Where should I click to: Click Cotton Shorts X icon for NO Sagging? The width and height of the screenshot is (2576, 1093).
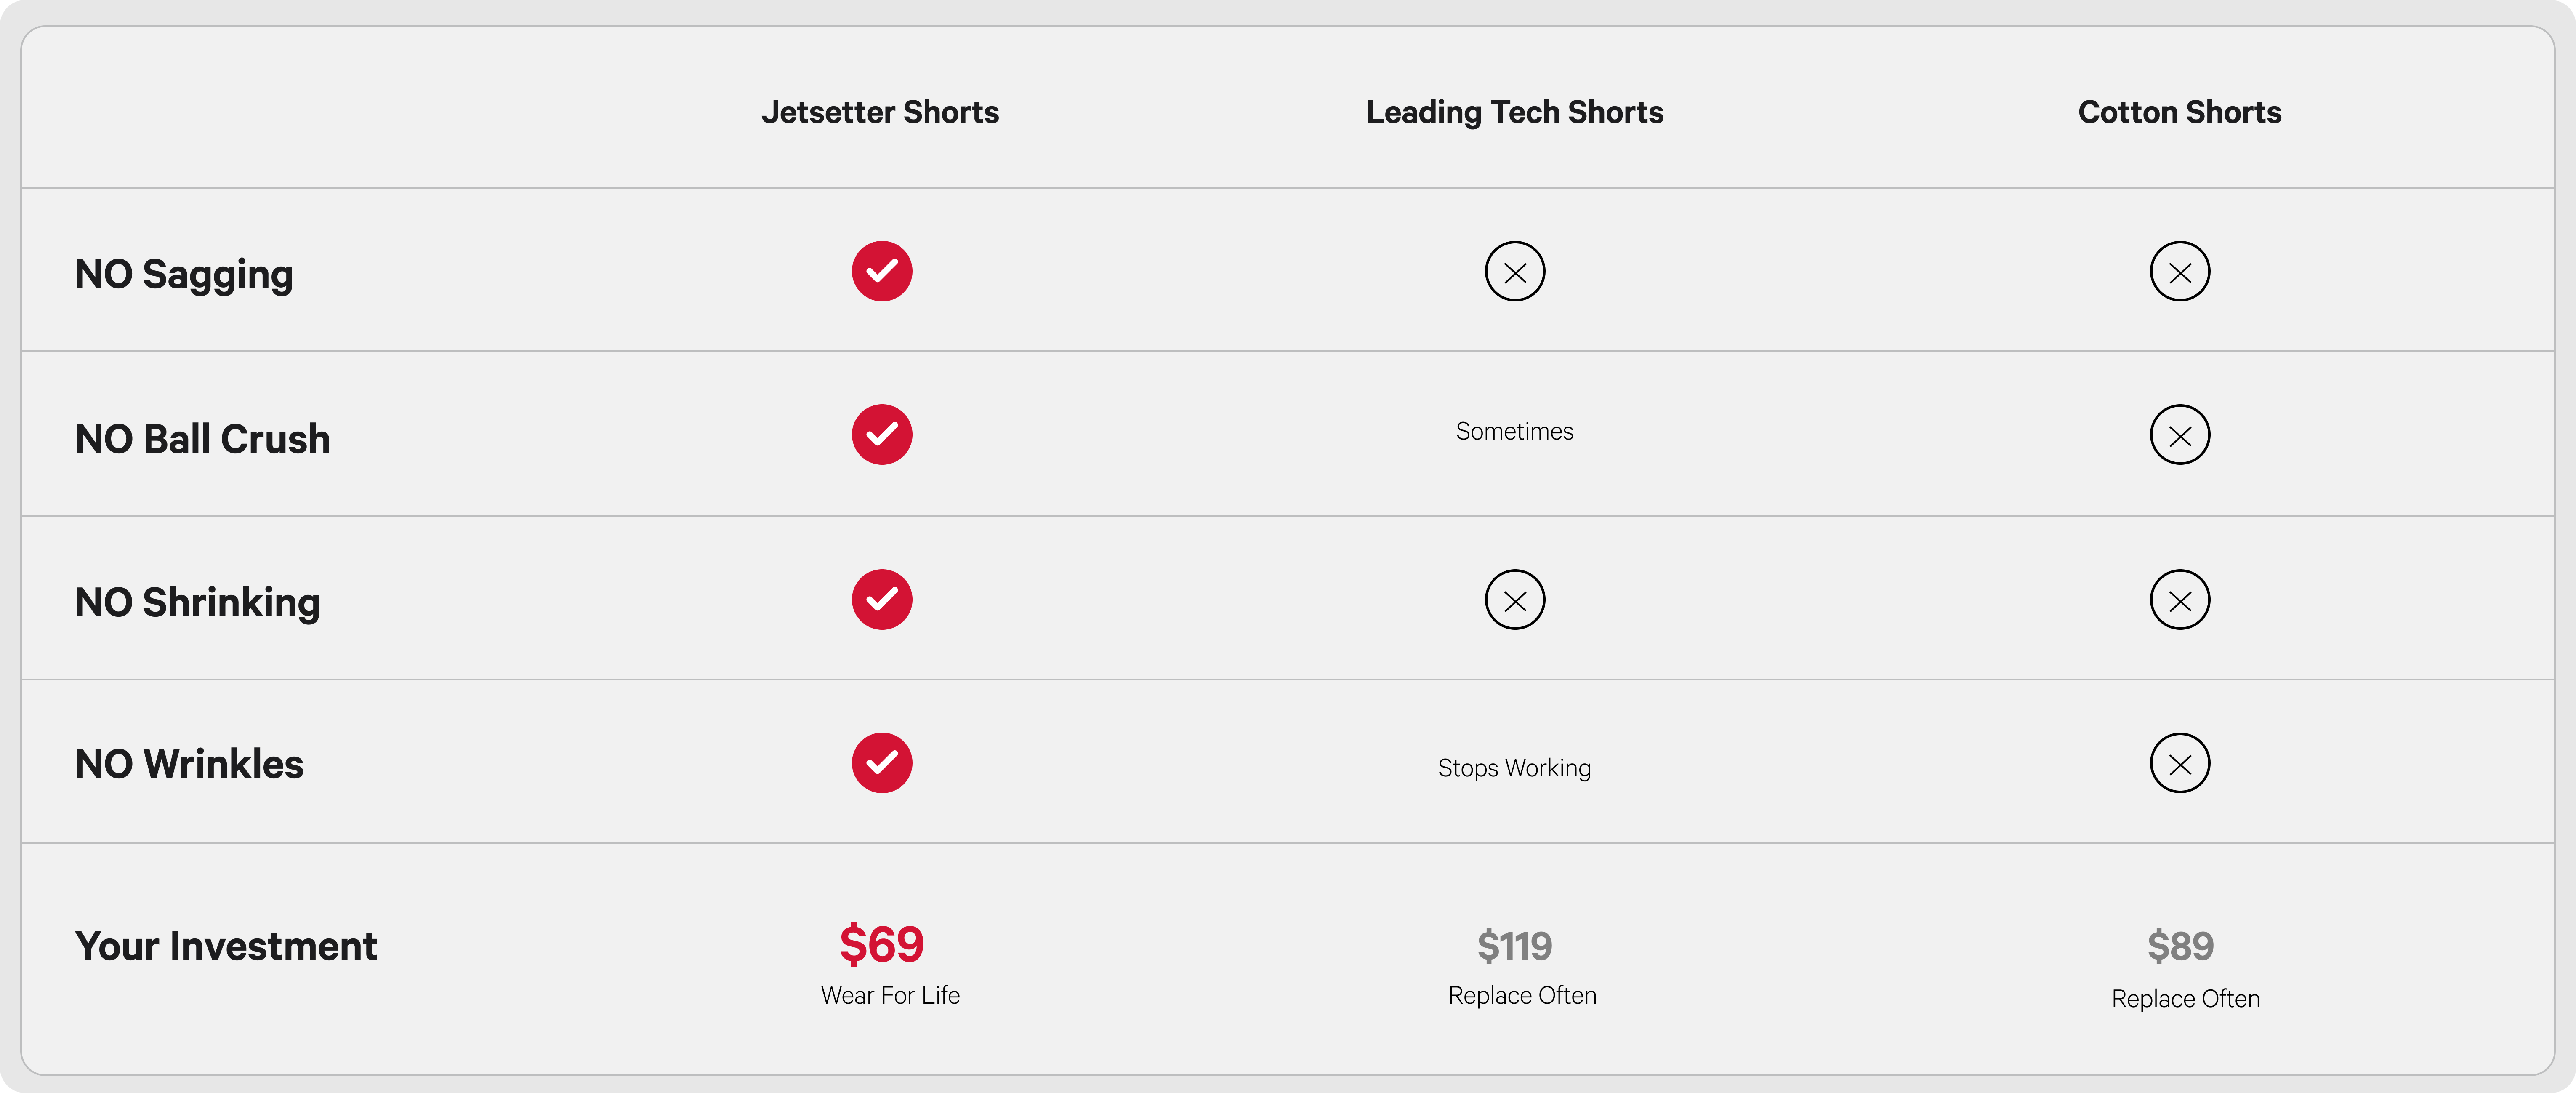tap(2179, 271)
